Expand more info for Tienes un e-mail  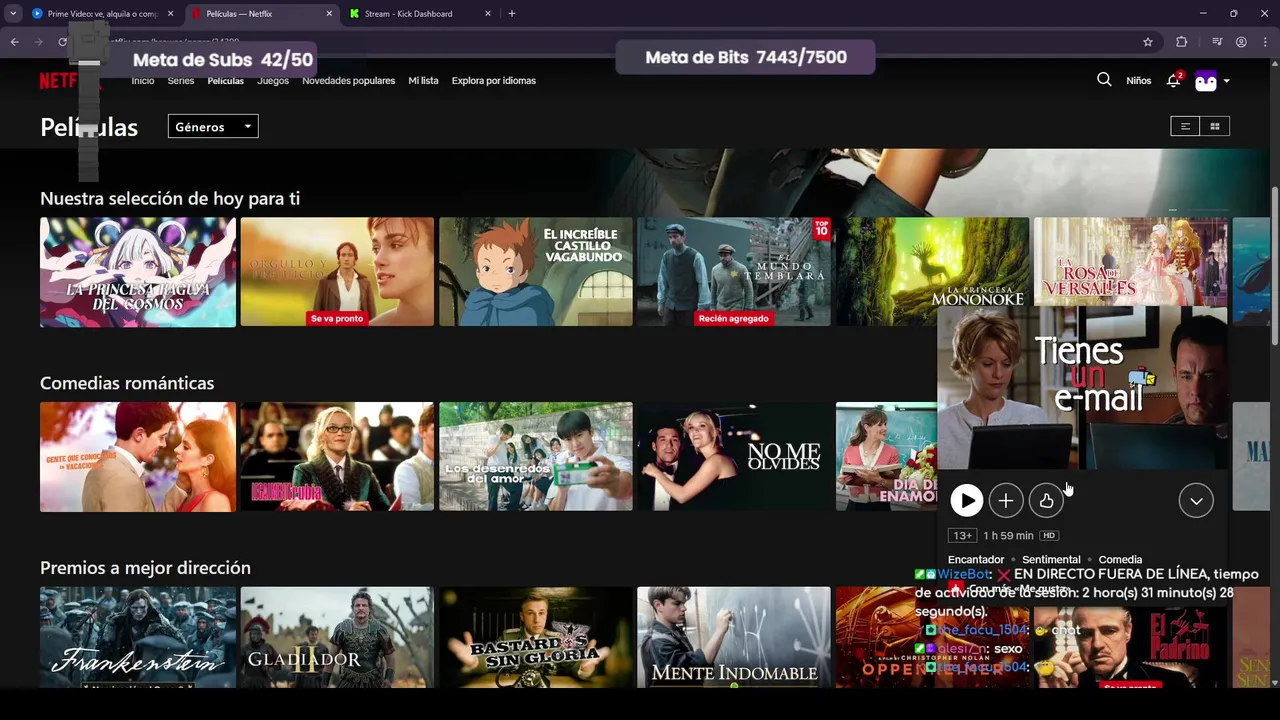point(1196,501)
